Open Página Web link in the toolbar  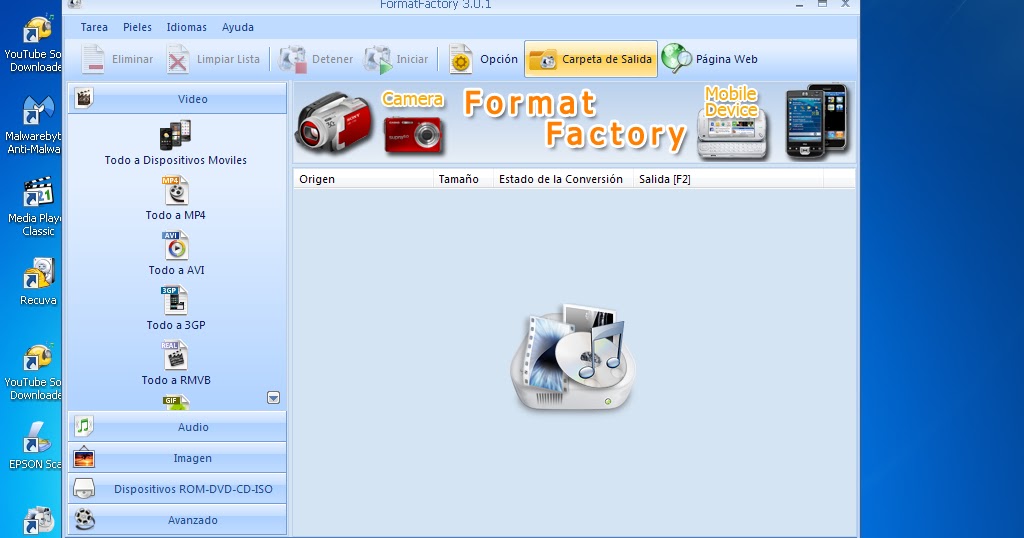click(x=709, y=59)
